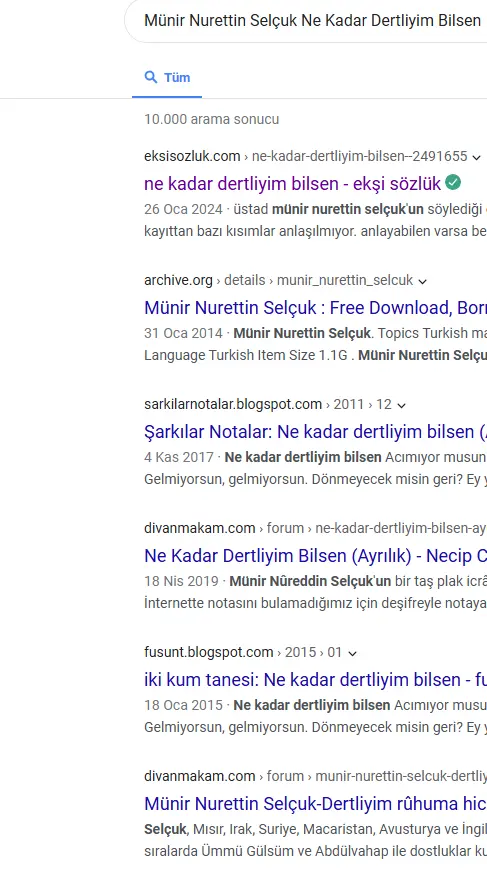Open Ne Kadar Dertliyim Bilsen (Ayrılık) result
Screen dimensions: 487x892
click(x=315, y=556)
